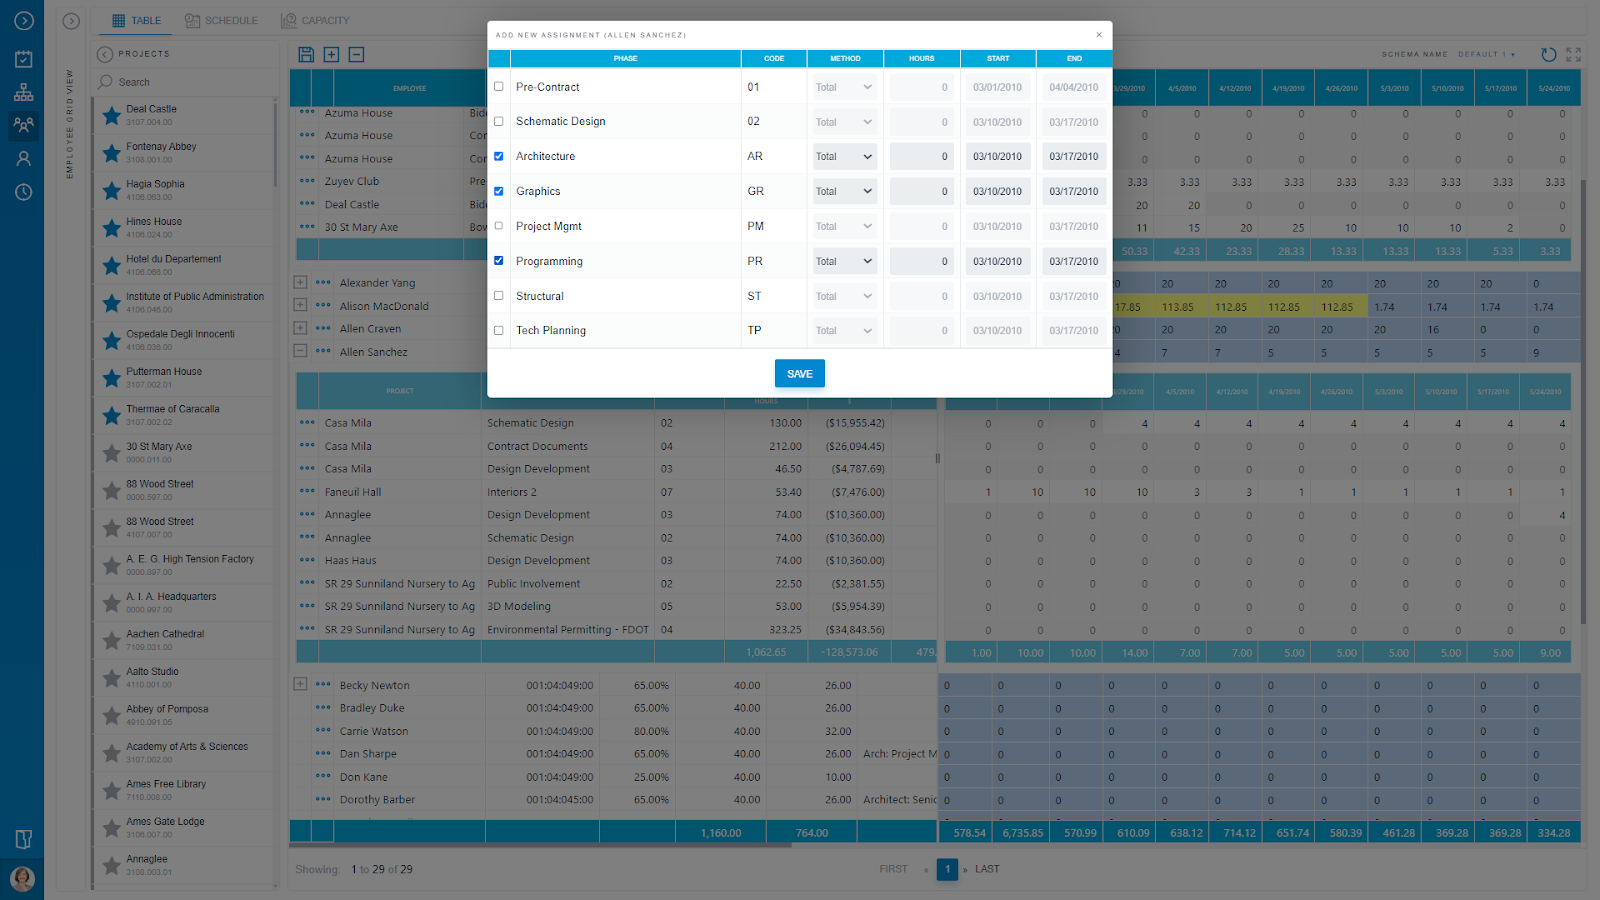The height and width of the screenshot is (900, 1600).
Task: Click the SAVE button in the assignment dialog
Action: (799, 373)
